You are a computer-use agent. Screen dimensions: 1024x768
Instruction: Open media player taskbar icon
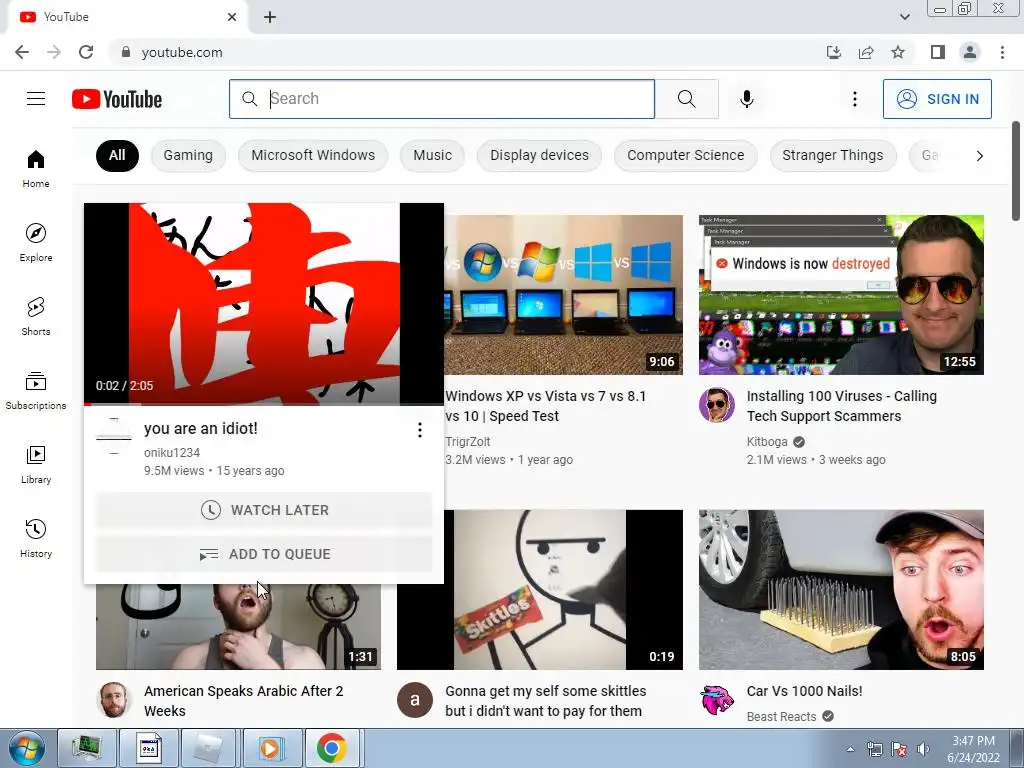click(x=270, y=748)
